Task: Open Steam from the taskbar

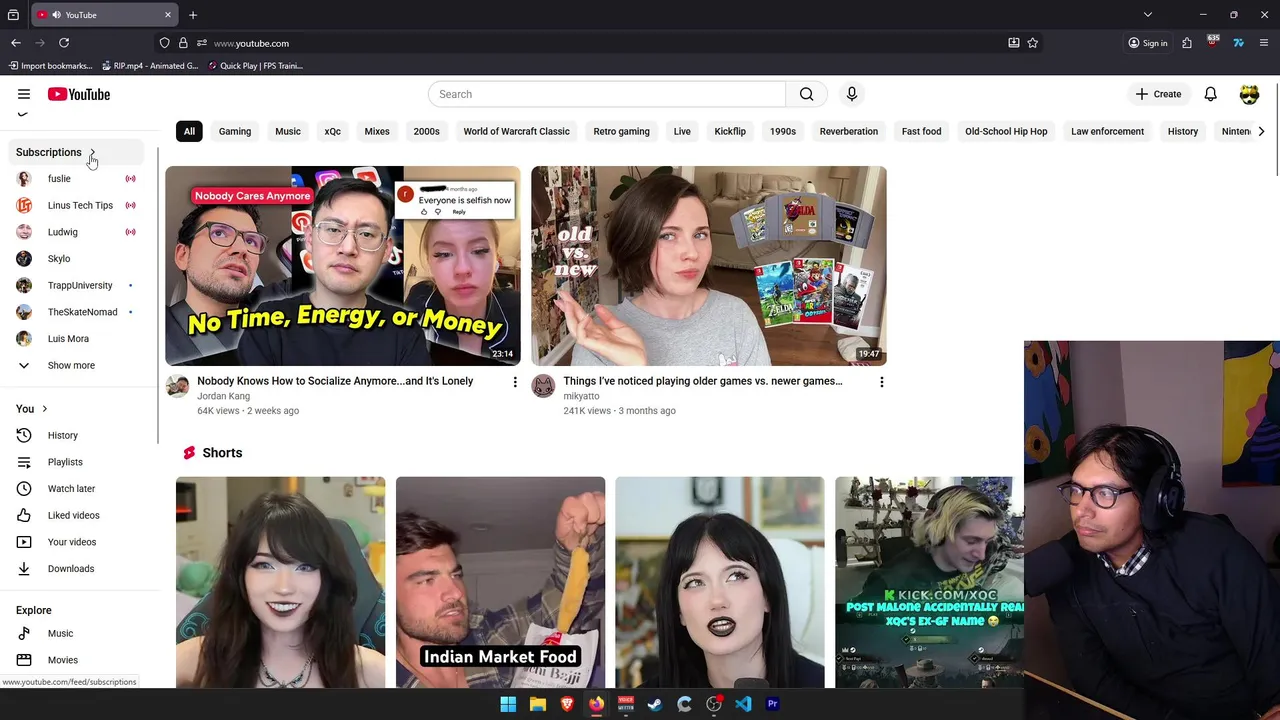Action: tap(655, 704)
